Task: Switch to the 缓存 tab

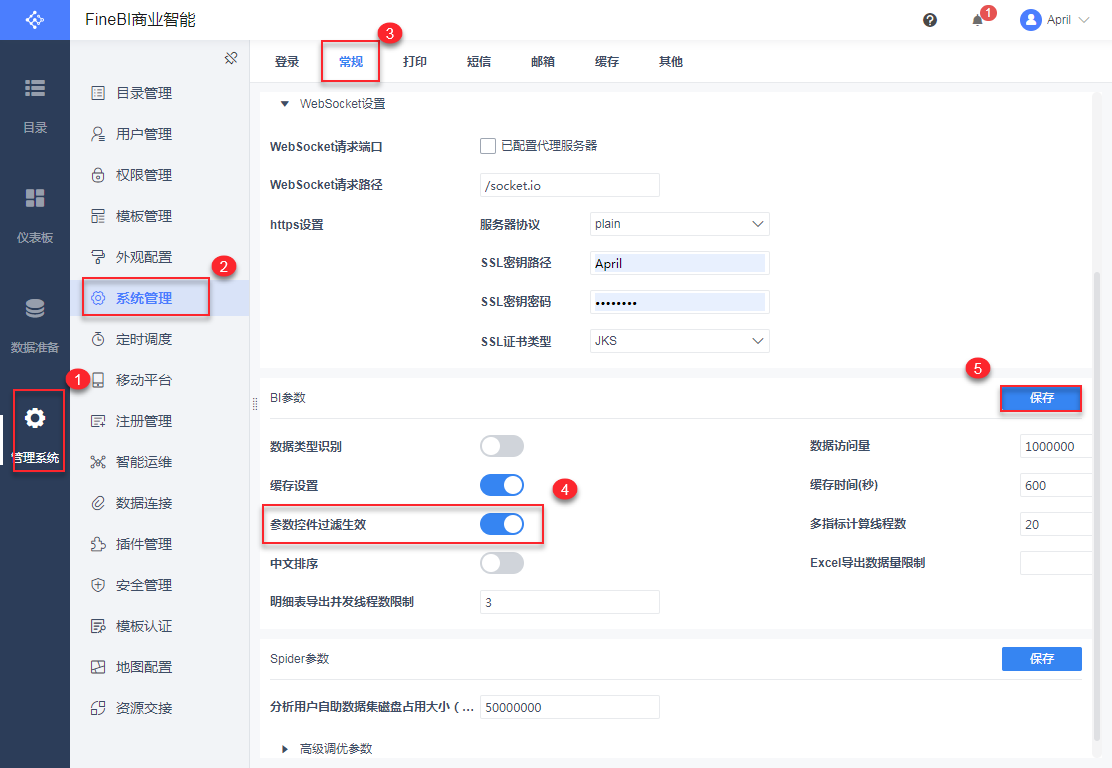Action: click(606, 62)
